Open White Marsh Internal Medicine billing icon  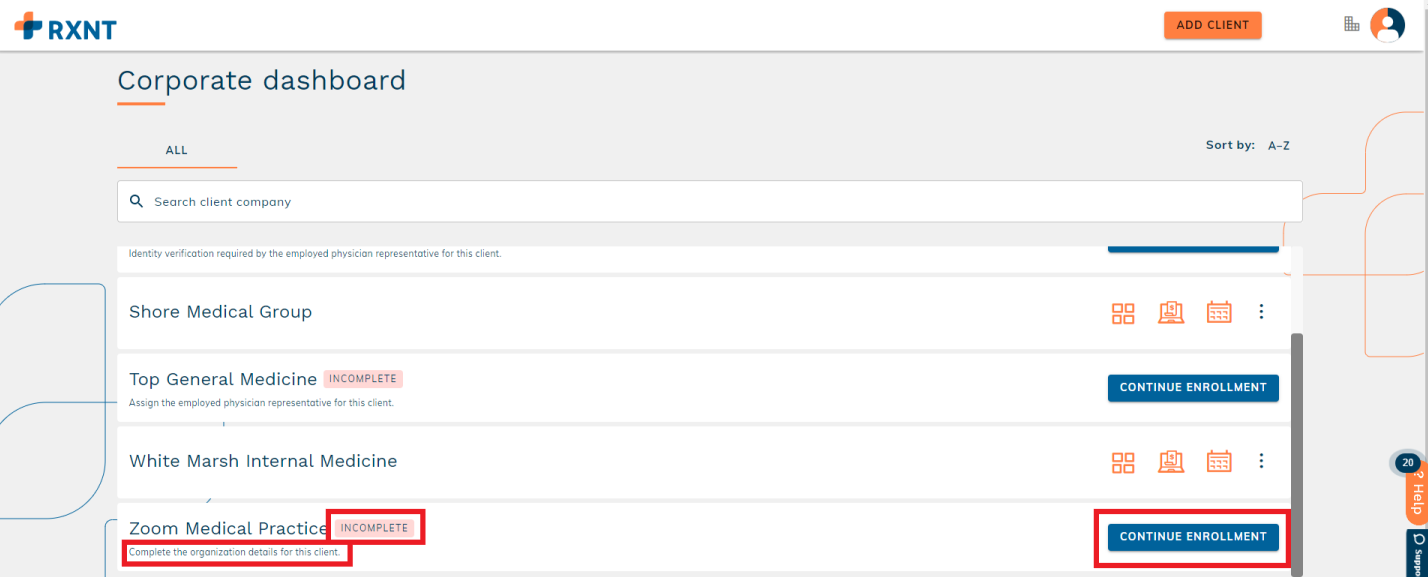click(x=1171, y=462)
